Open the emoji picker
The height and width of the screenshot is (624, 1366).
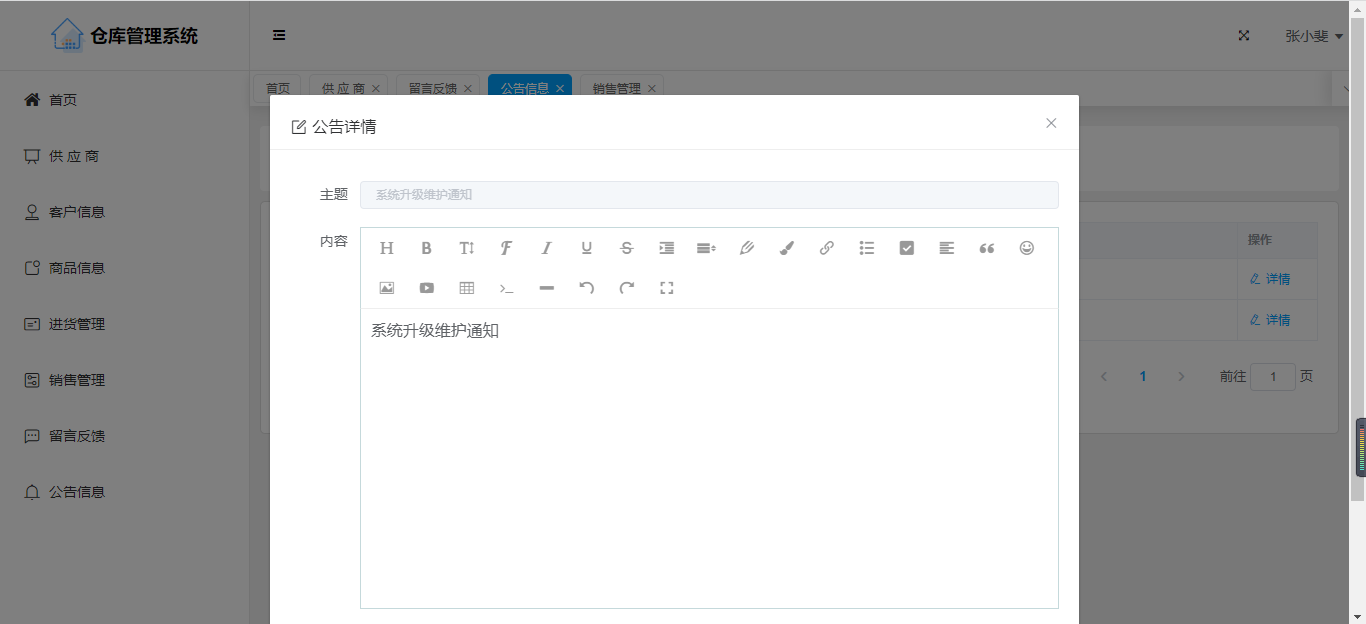[1027, 248]
